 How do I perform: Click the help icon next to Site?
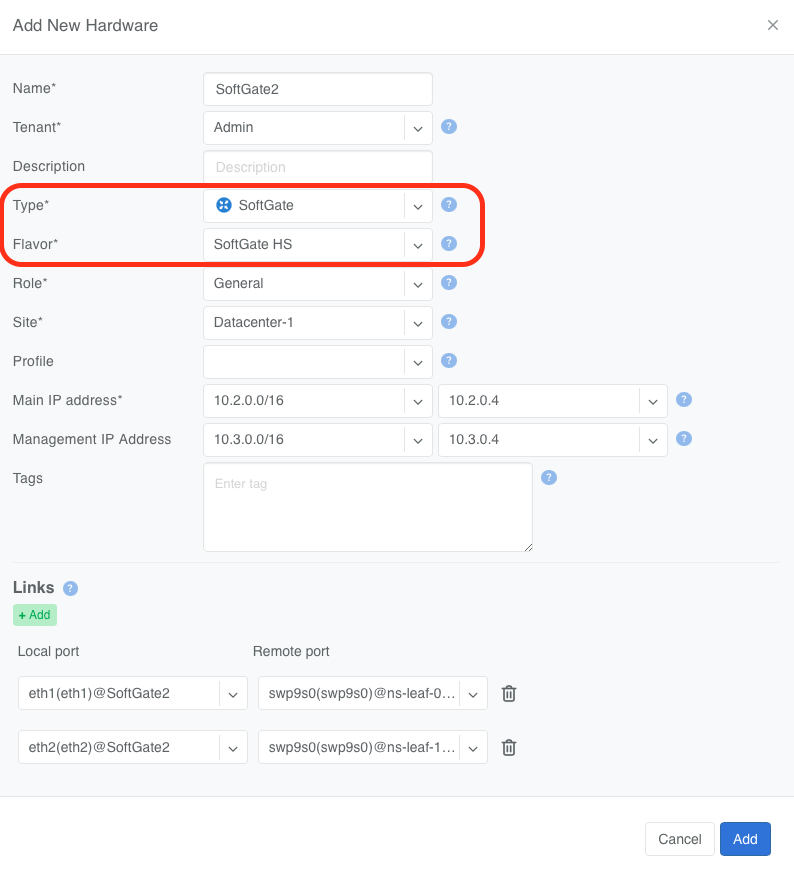[449, 322]
